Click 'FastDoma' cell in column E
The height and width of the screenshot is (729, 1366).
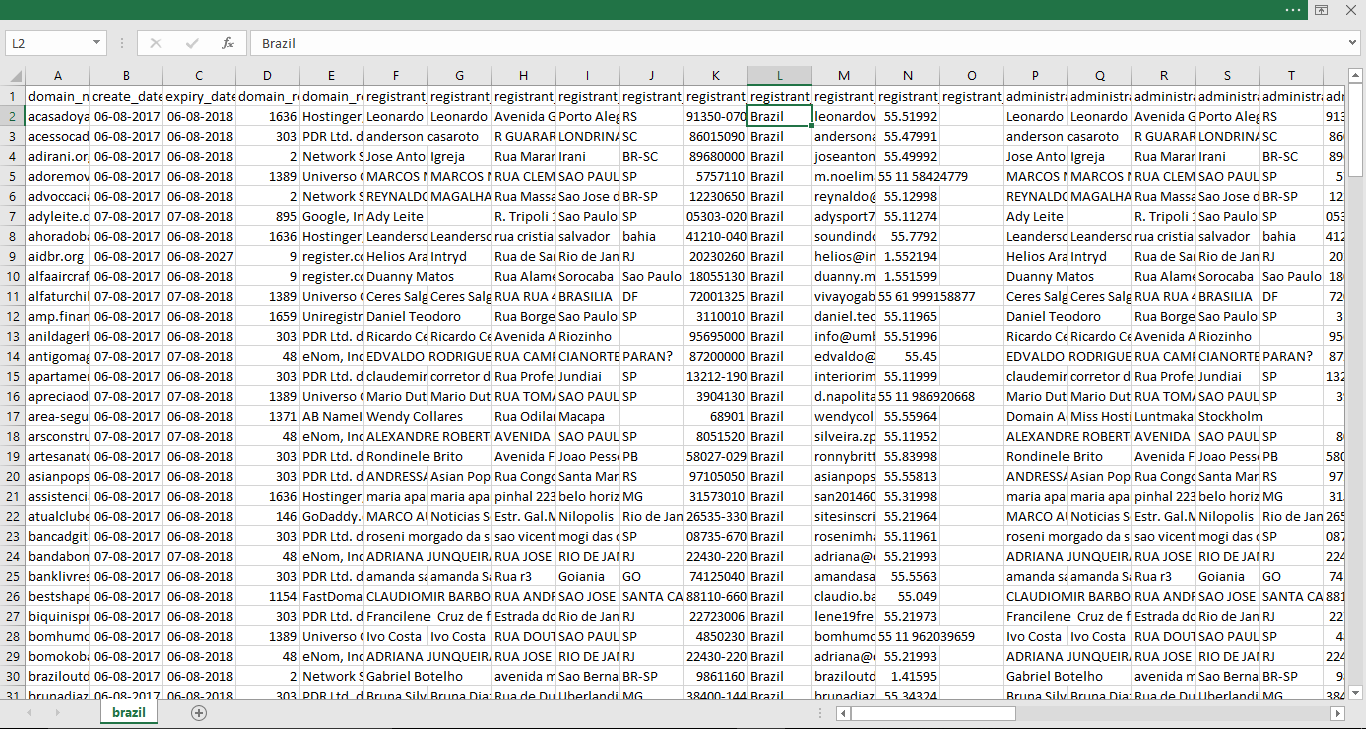pyautogui.click(x=331, y=596)
